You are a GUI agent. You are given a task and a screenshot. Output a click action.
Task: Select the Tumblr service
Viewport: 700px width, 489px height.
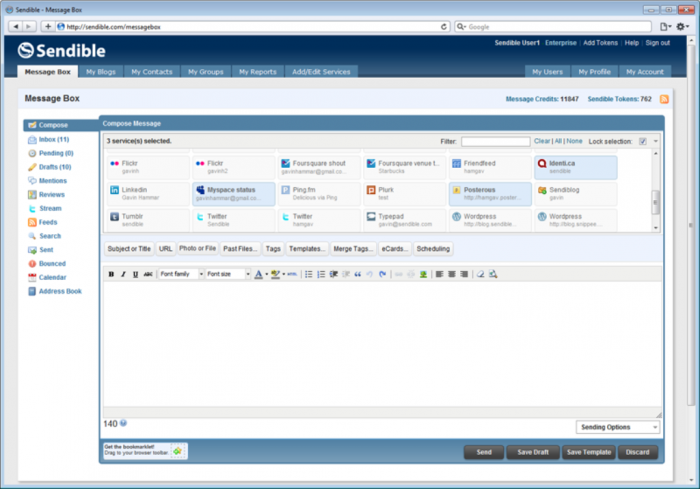[148, 220]
